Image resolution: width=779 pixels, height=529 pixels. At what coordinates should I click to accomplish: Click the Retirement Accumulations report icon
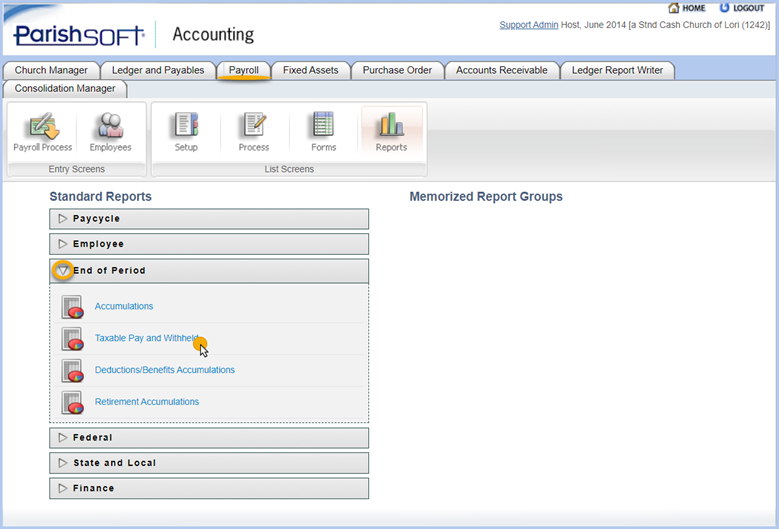point(72,402)
